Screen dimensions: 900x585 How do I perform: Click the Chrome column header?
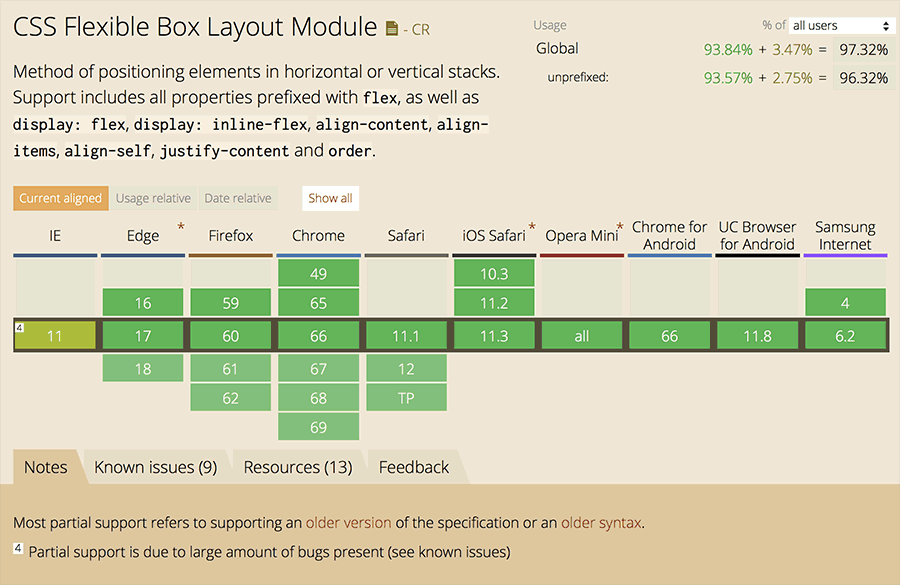pos(319,235)
